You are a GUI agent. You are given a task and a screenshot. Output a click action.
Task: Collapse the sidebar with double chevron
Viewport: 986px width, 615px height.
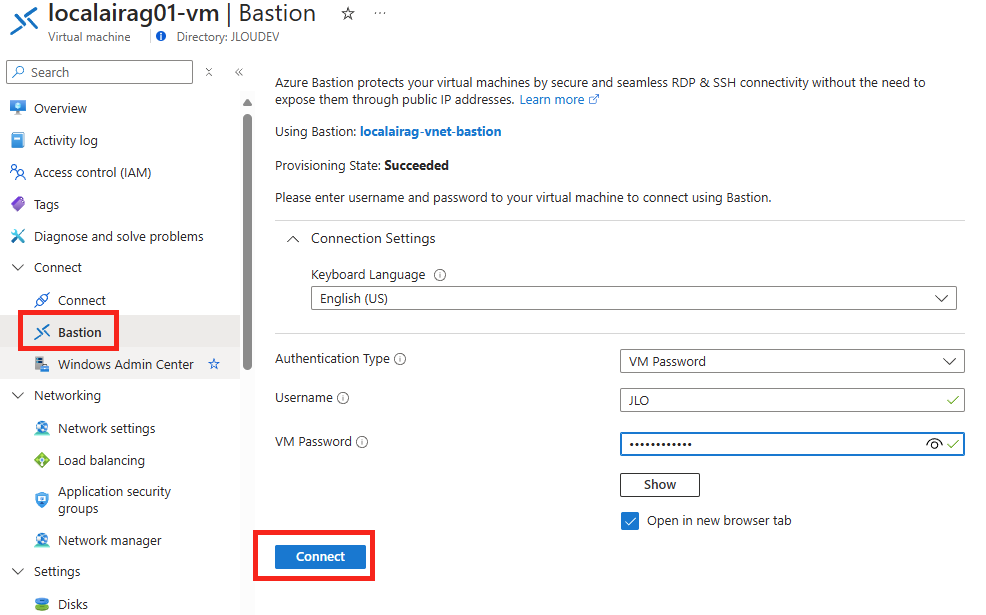239,72
